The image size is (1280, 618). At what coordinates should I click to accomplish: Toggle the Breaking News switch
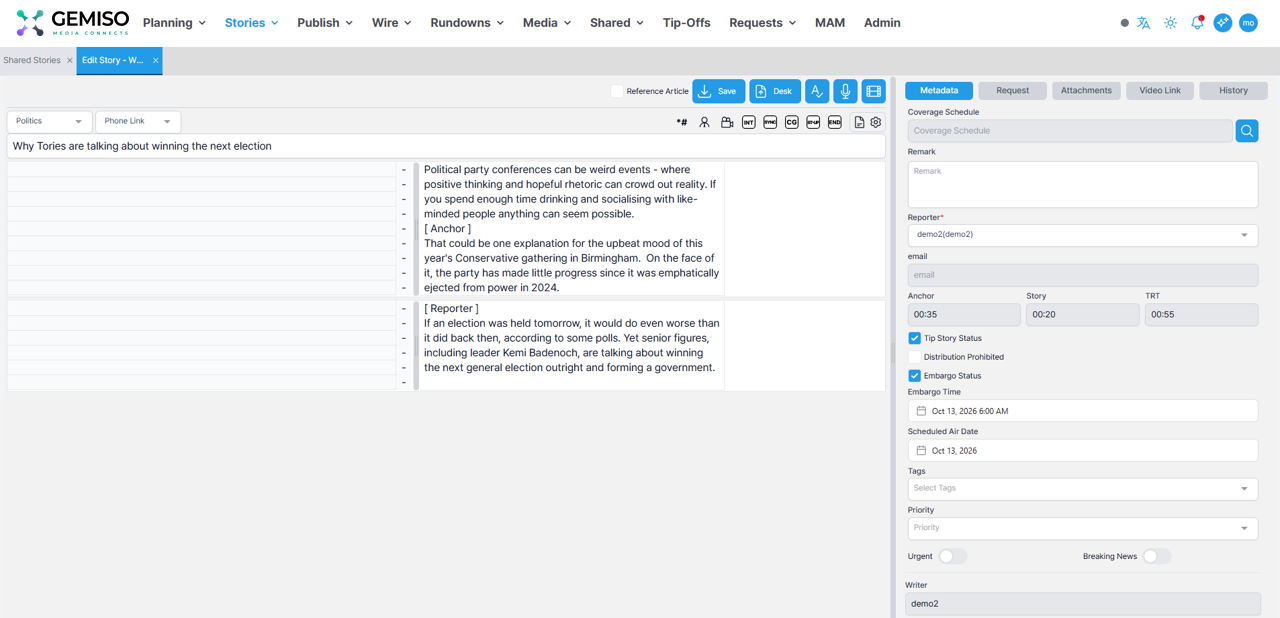coord(1157,556)
